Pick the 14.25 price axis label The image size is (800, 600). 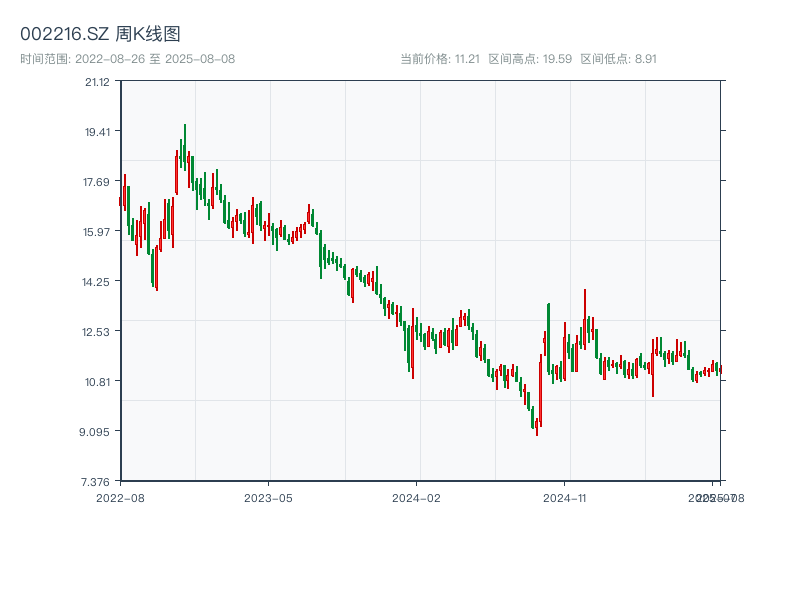pos(97,282)
